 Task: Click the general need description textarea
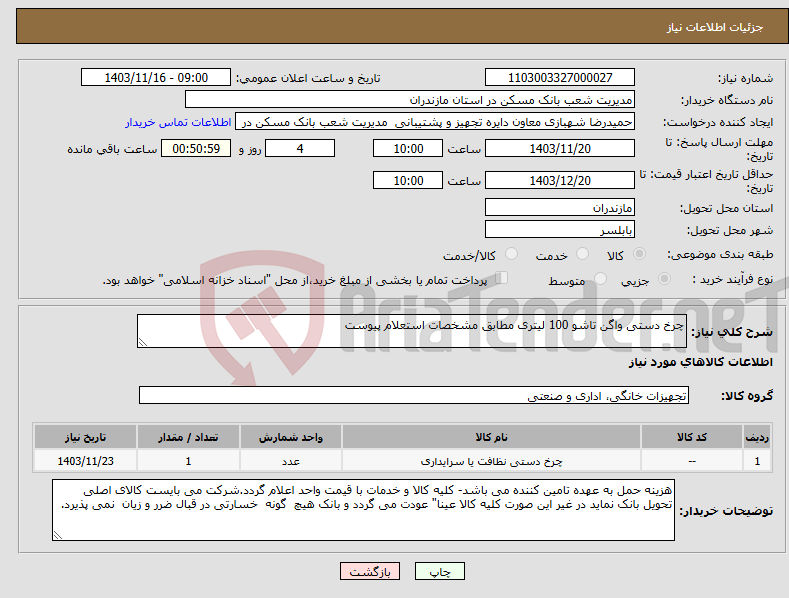click(412, 331)
